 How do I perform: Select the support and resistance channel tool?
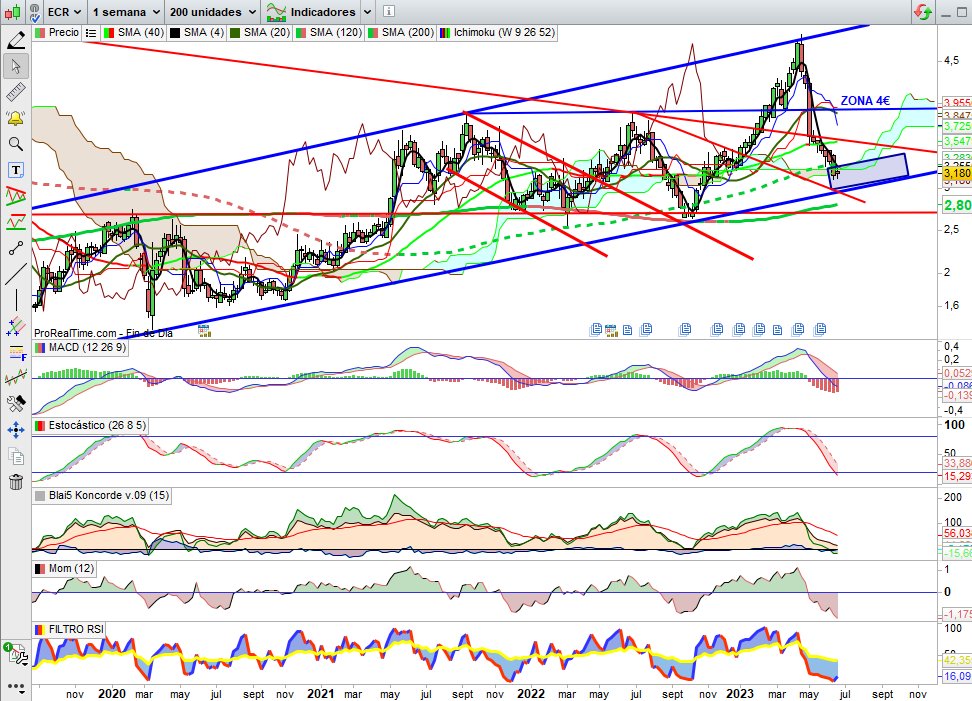pyautogui.click(x=15, y=222)
